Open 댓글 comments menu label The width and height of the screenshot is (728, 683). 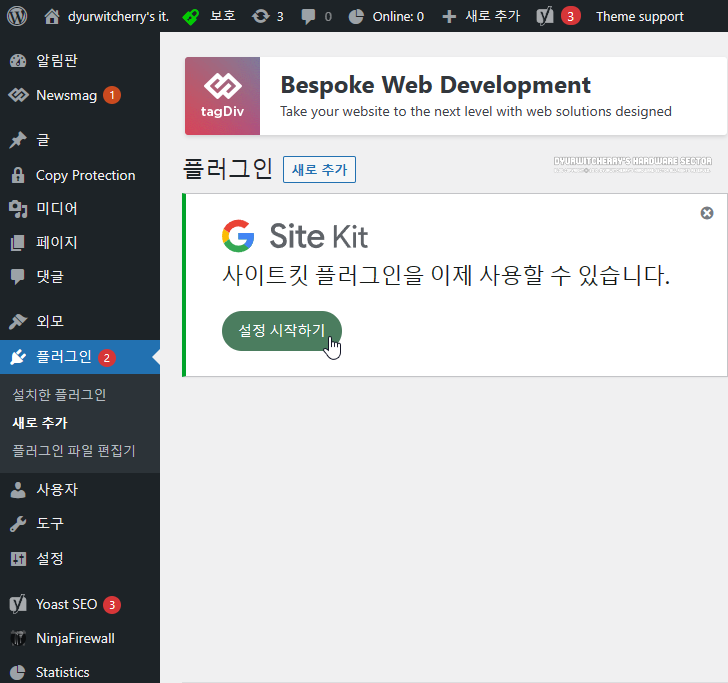(50, 276)
